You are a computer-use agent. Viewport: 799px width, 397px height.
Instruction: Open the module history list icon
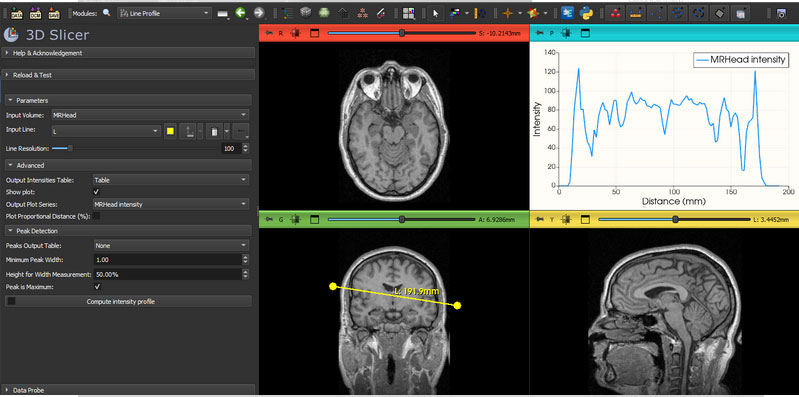pyautogui.click(x=223, y=14)
